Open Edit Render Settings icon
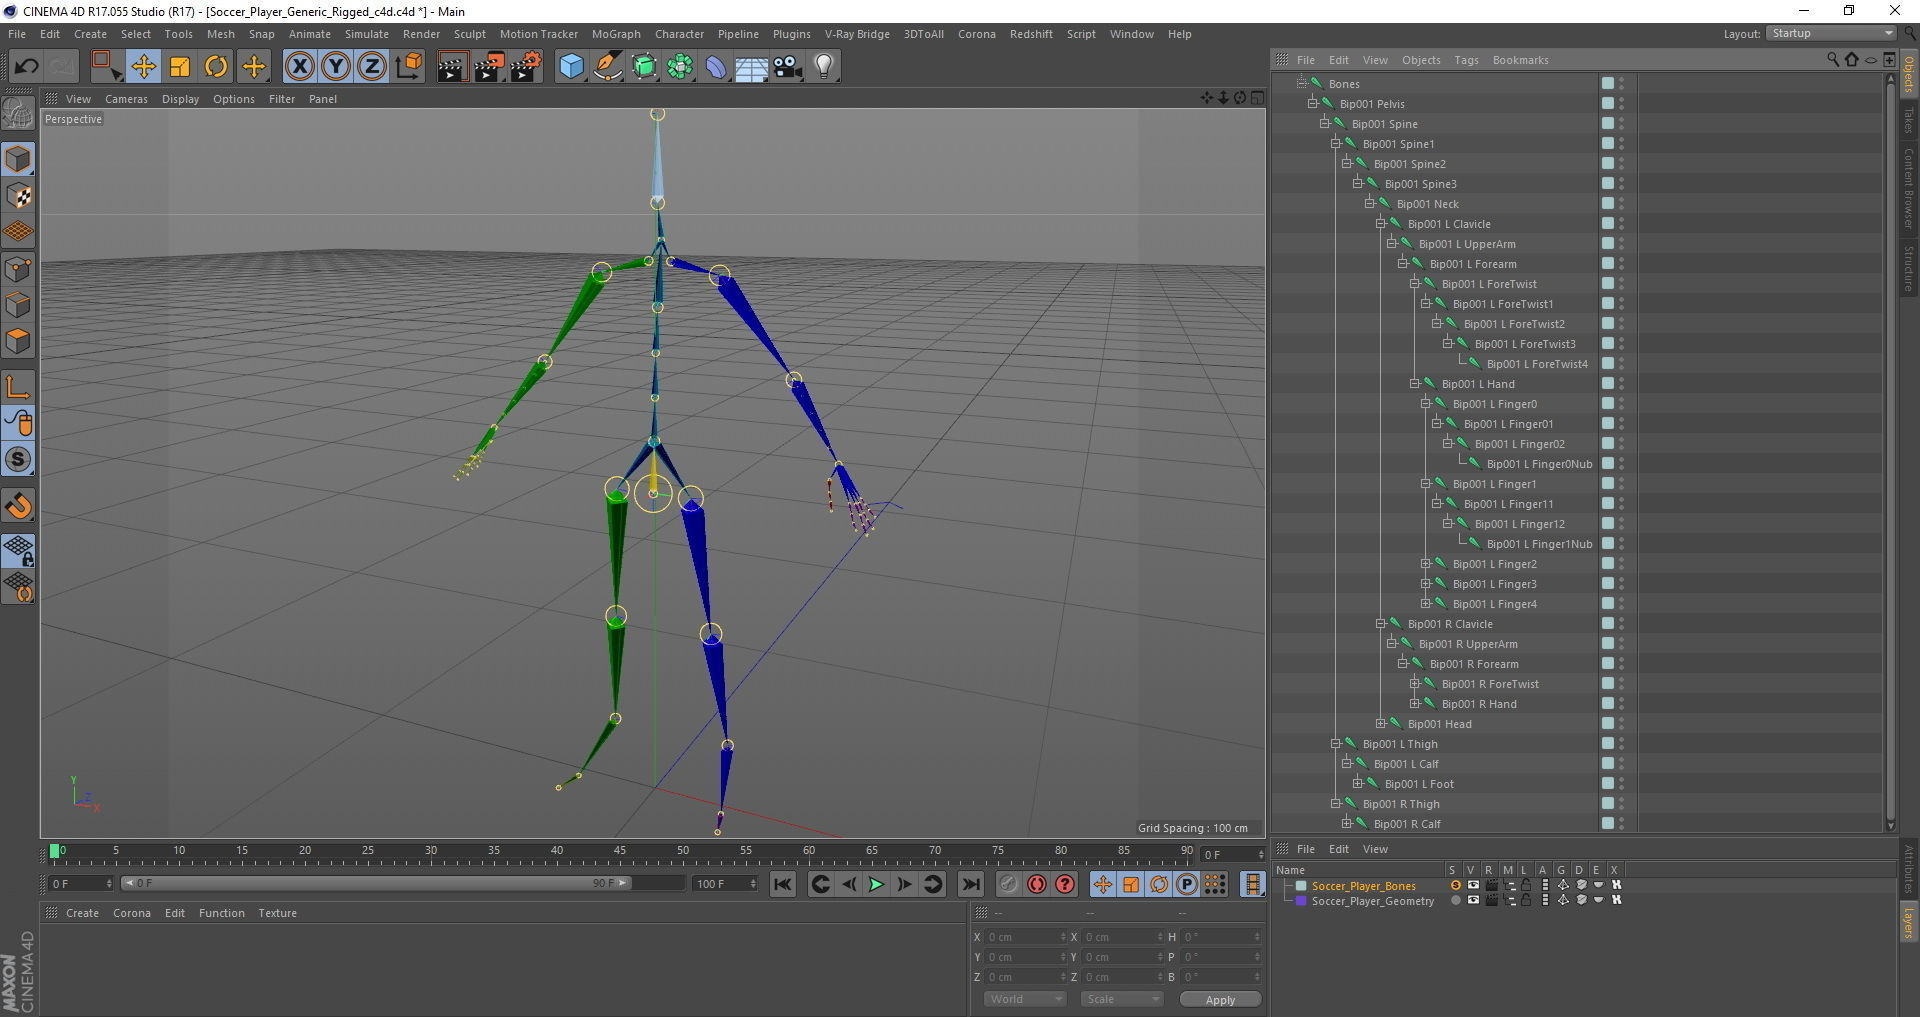The height and width of the screenshot is (1017, 1920). (526, 67)
